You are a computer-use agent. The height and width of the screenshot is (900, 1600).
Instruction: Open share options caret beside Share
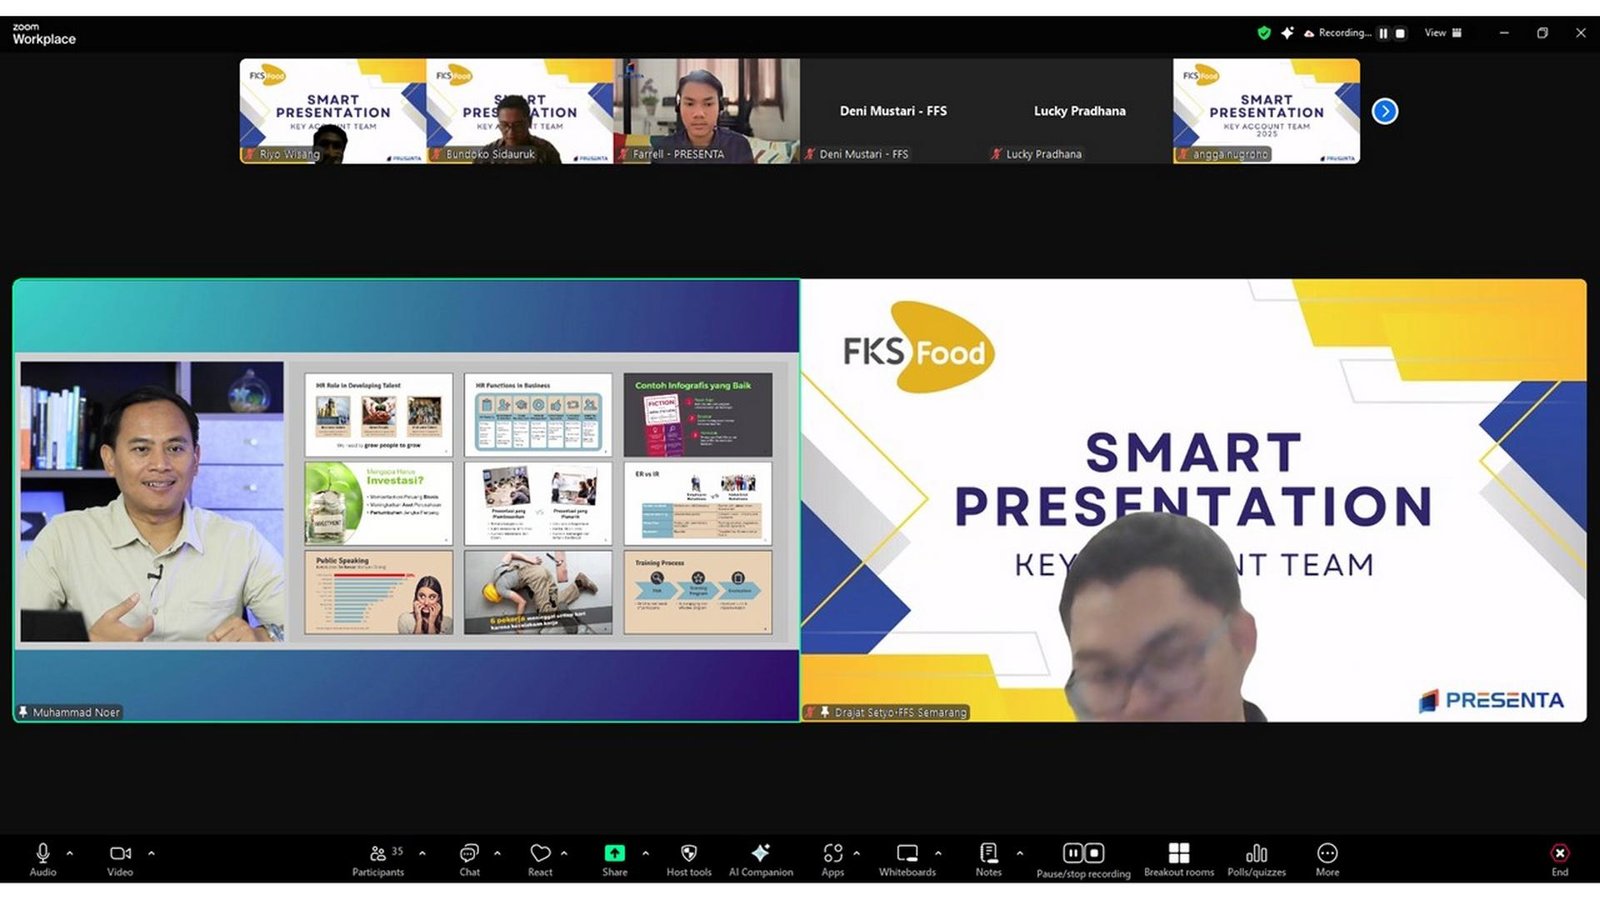click(x=645, y=853)
